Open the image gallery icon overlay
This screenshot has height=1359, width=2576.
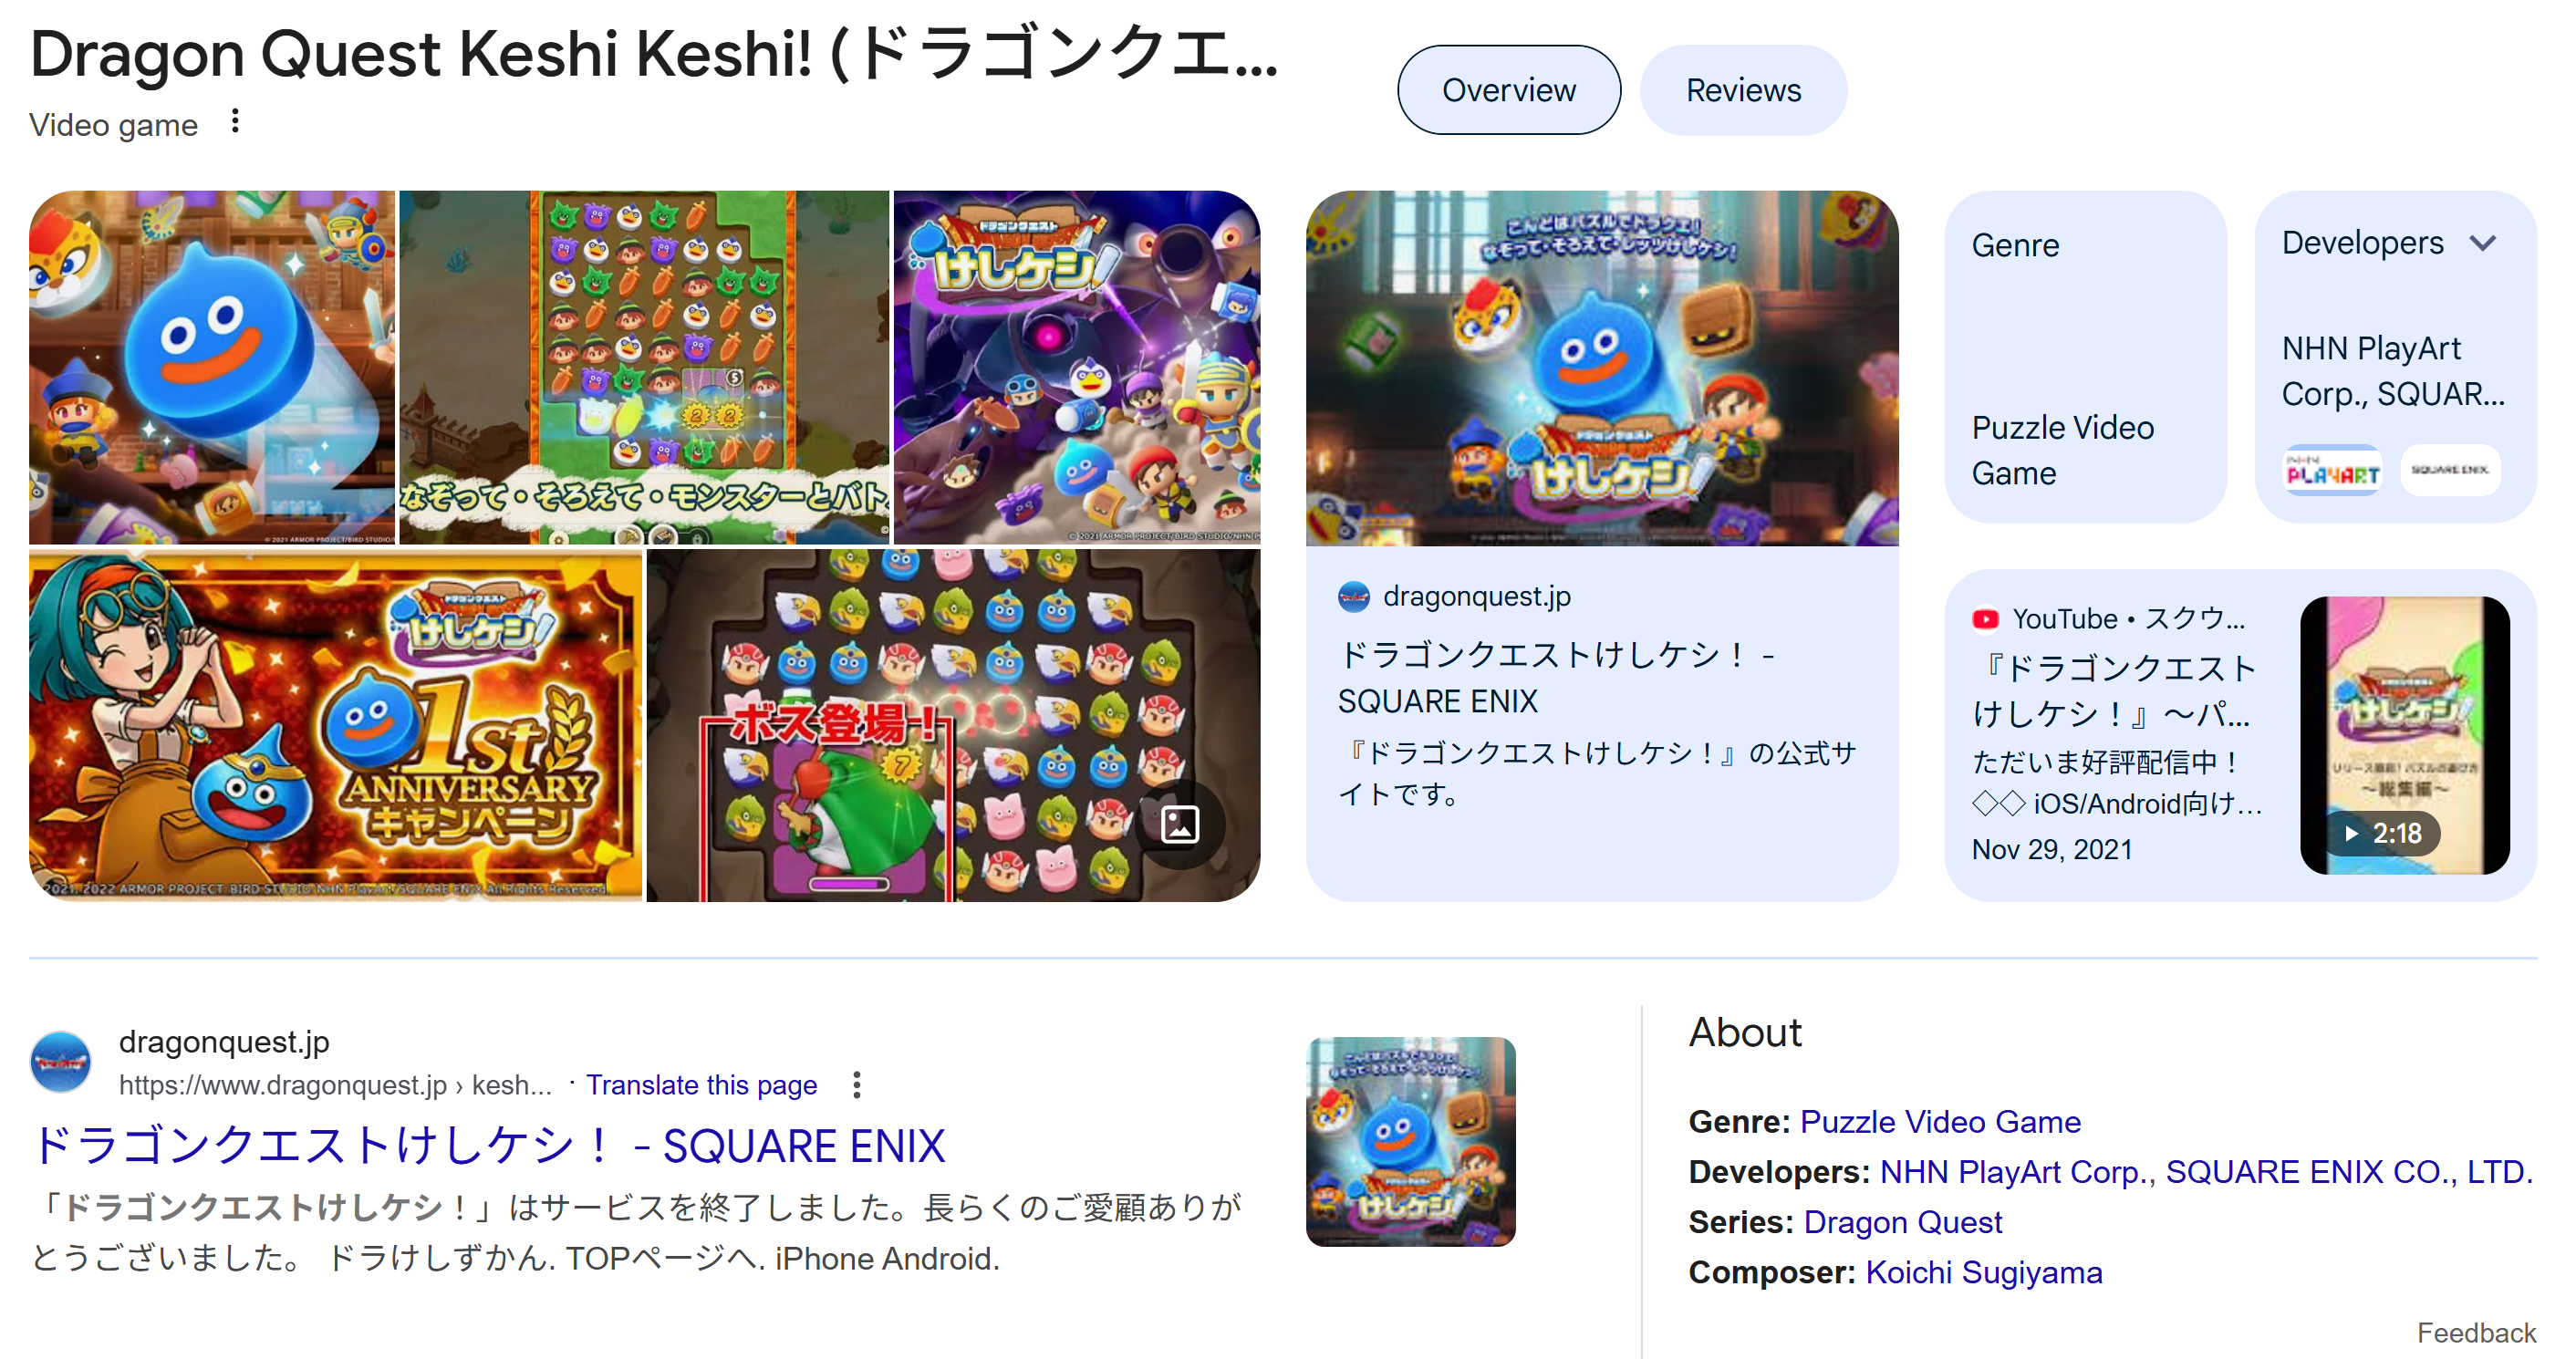coord(1180,825)
